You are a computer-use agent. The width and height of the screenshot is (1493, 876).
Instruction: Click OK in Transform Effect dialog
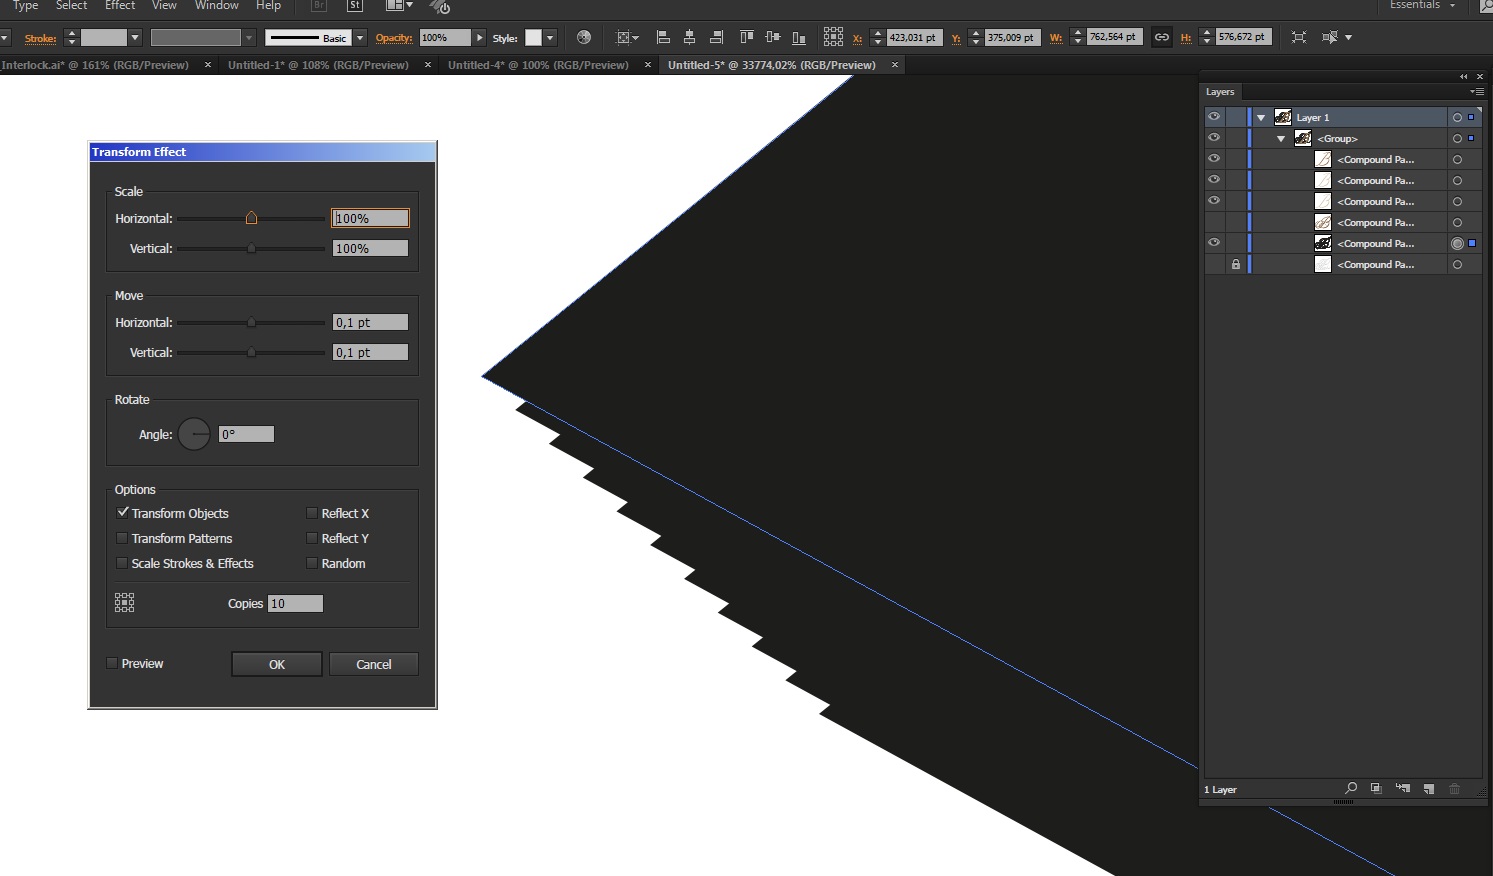click(x=277, y=664)
